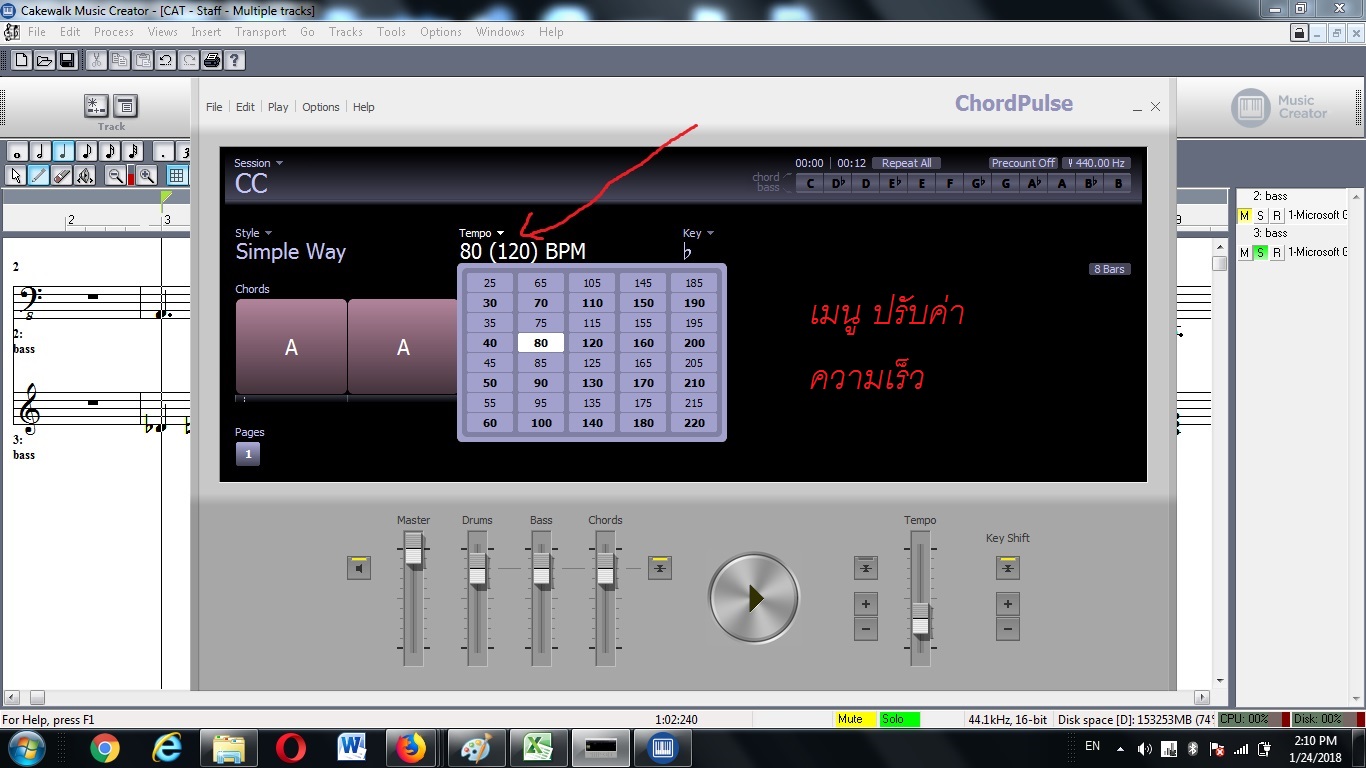Click the Paste clipboard icon

pyautogui.click(x=142, y=60)
